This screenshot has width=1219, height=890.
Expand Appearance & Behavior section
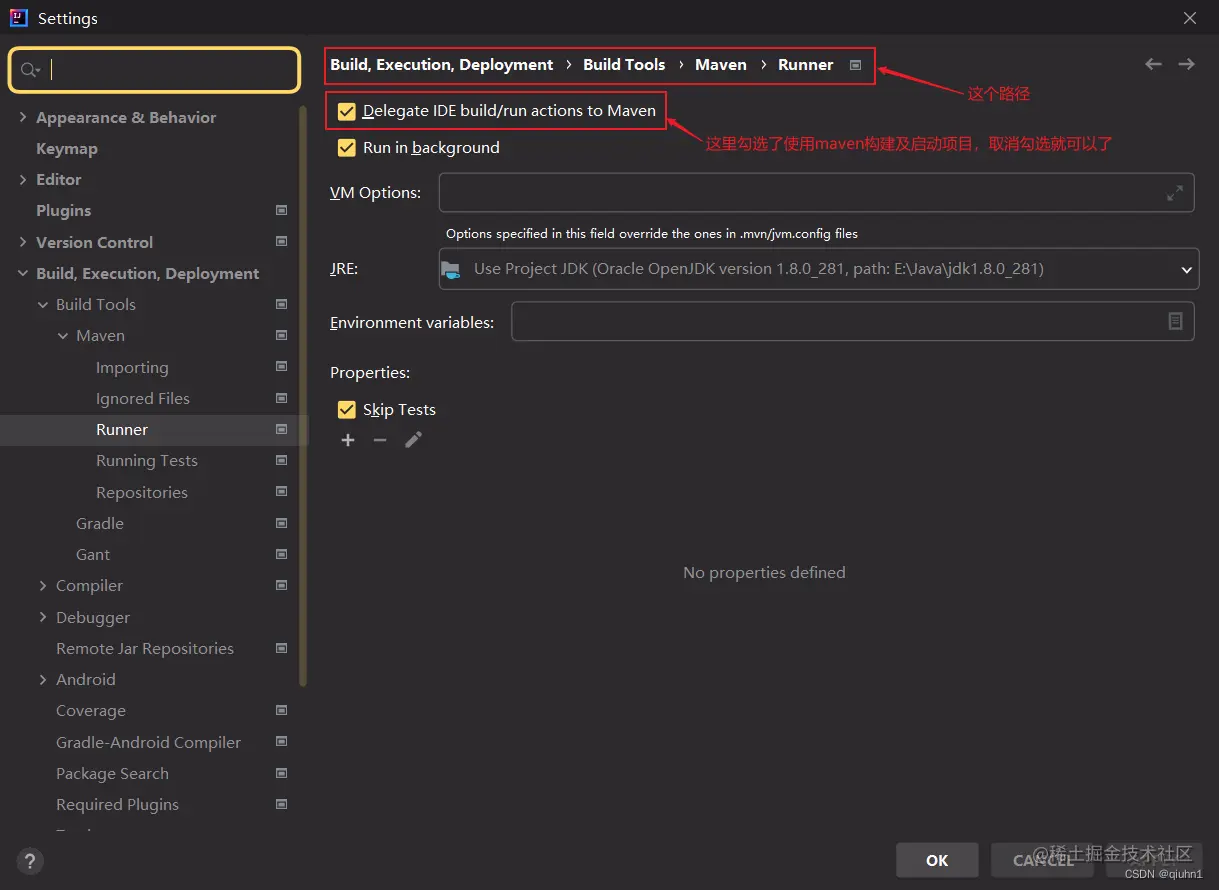tap(23, 117)
